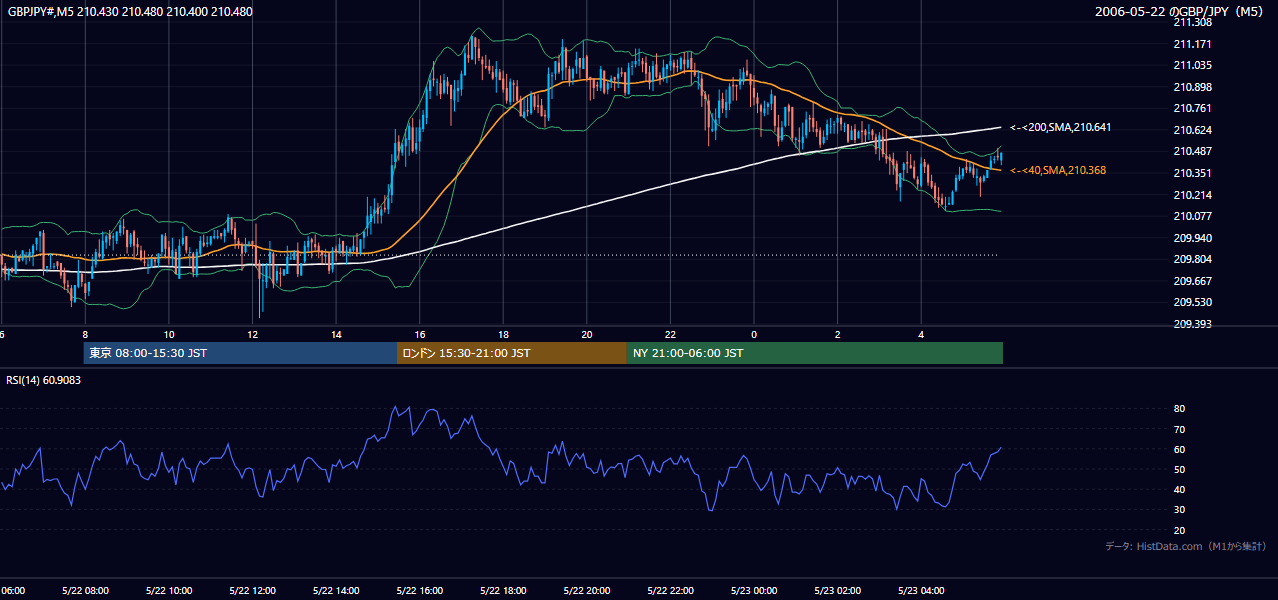
Task: Click the 5/22 20:00 time axis label
Action: [x=586, y=591]
